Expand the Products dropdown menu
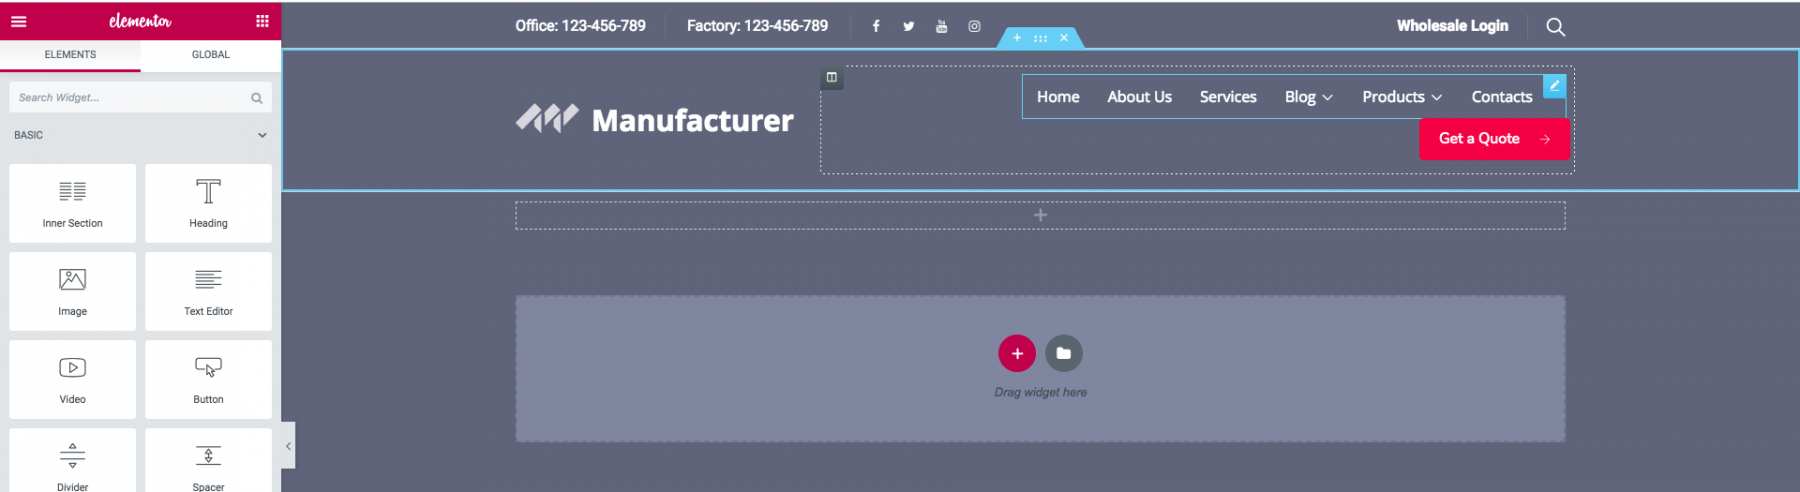Image resolution: width=1800 pixels, height=492 pixels. click(x=1401, y=97)
